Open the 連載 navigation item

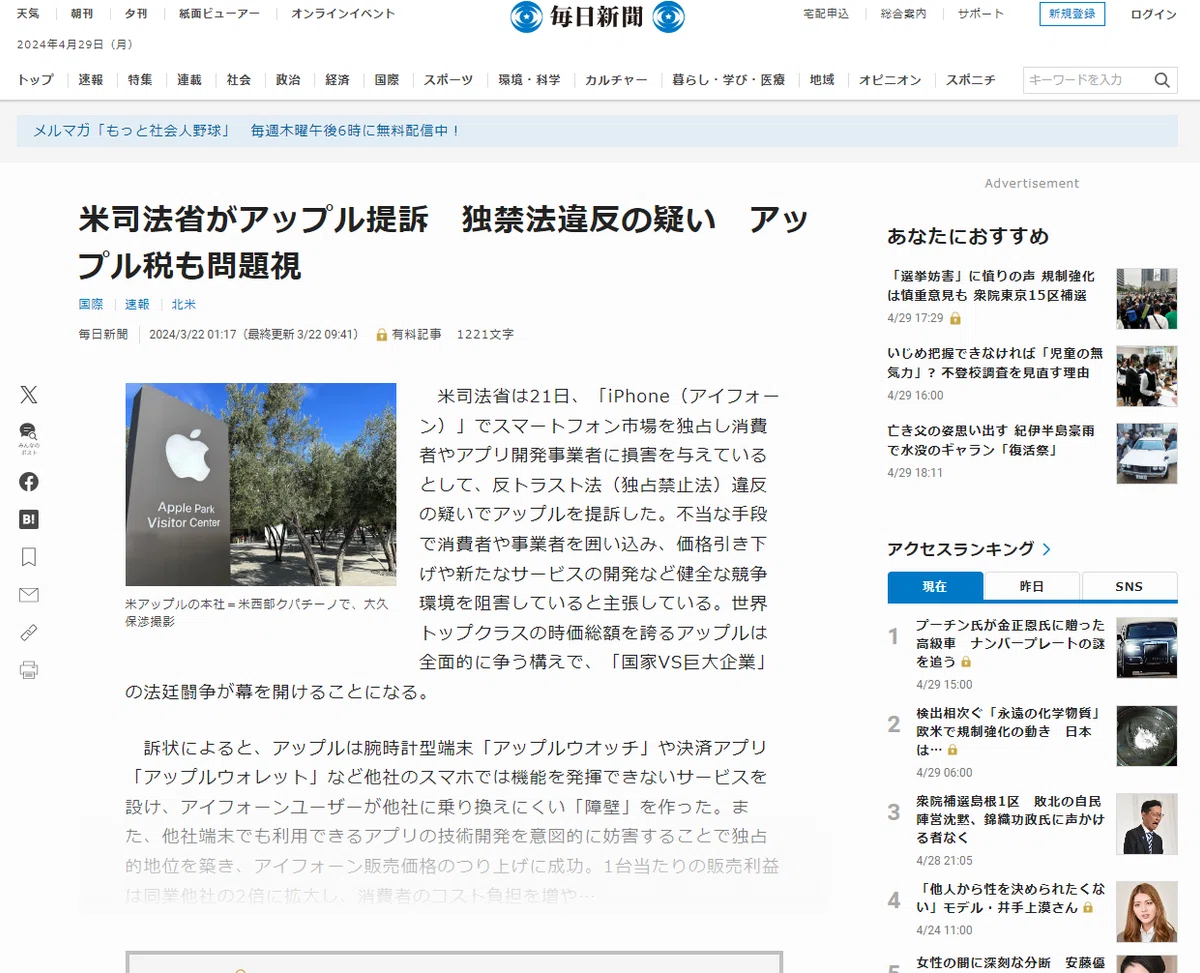coord(189,80)
